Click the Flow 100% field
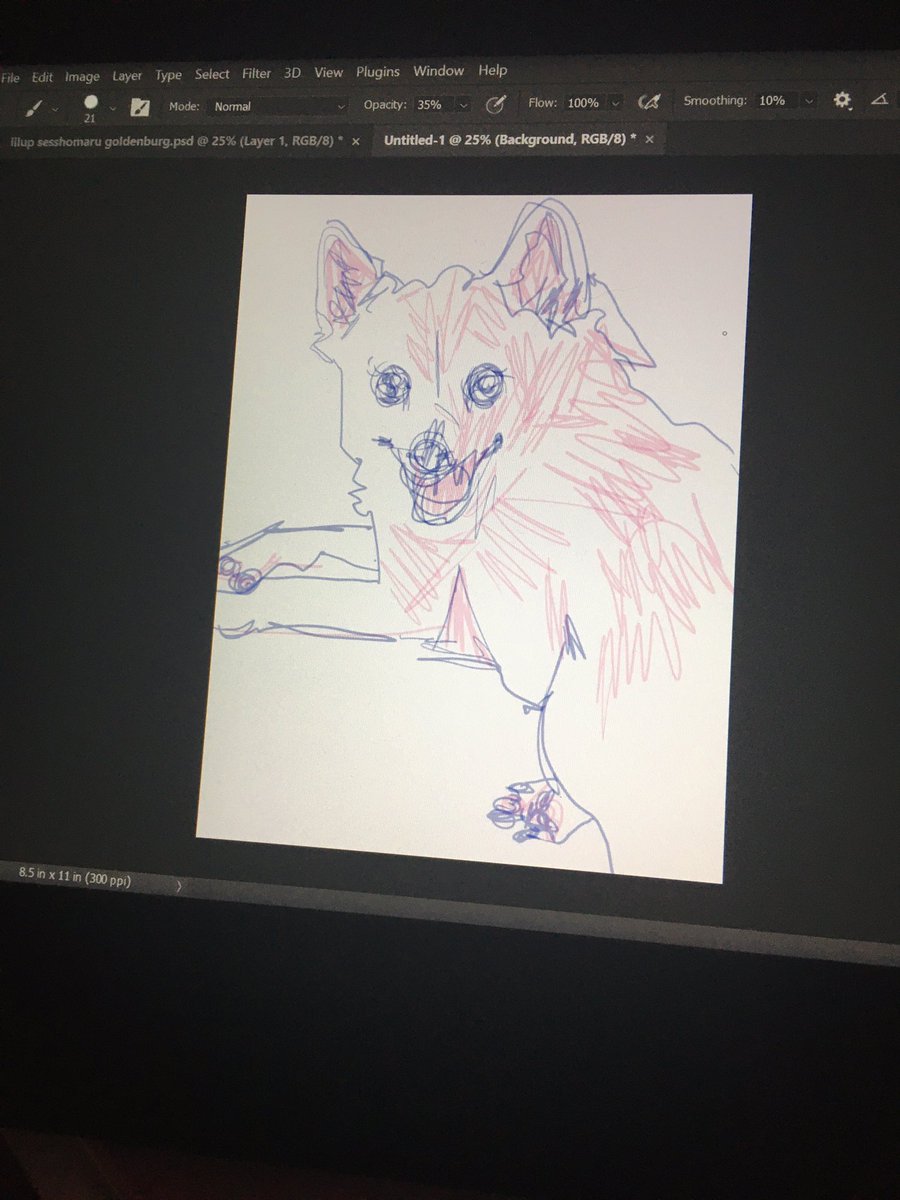Screen dimensions: 900x1200 coord(583,103)
